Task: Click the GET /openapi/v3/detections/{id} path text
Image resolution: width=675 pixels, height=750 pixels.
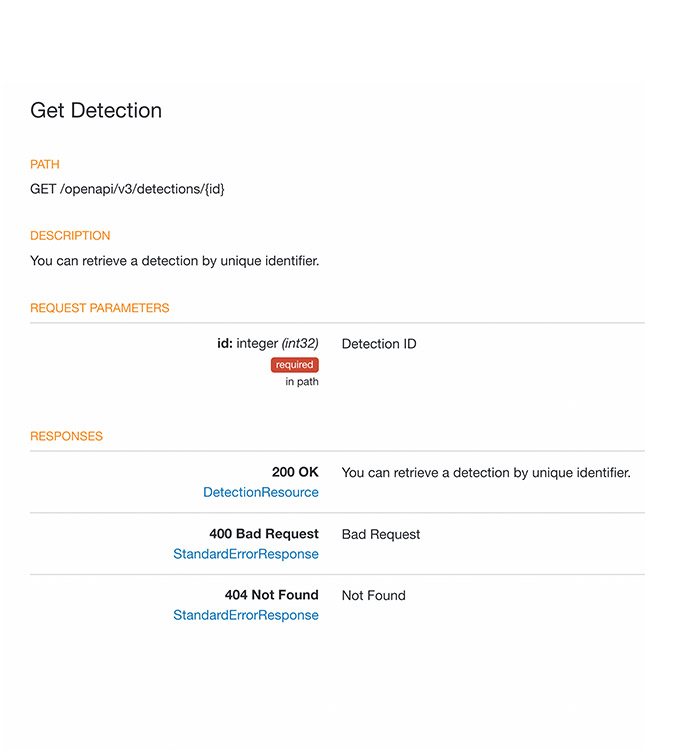Action: pyautogui.click(x=127, y=189)
